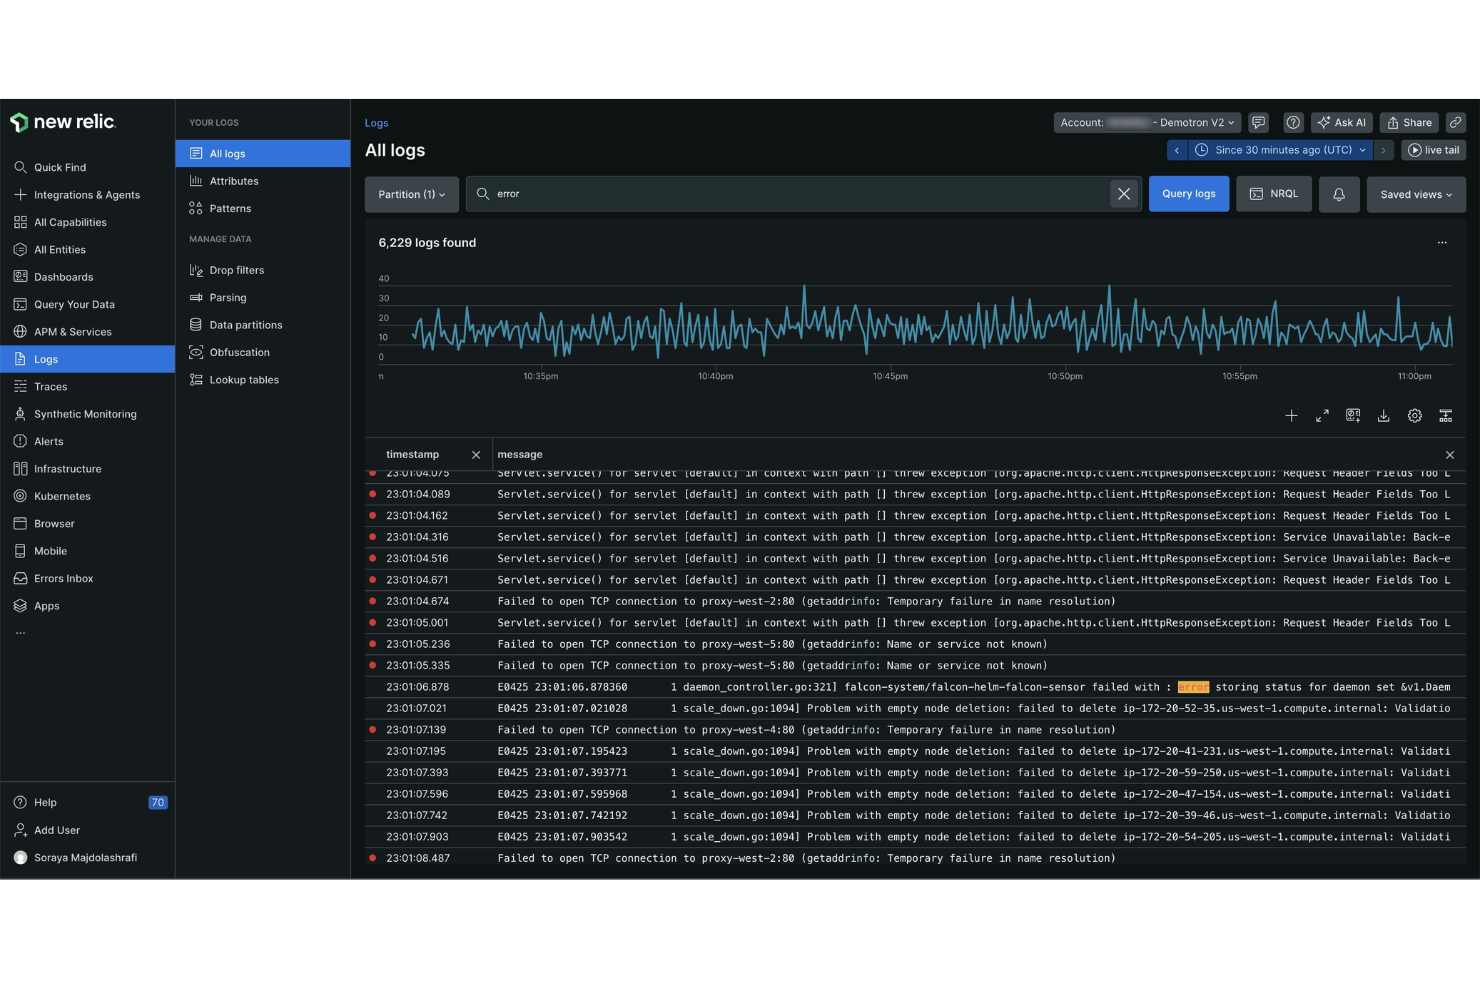1480x987 pixels.
Task: Open the Partition filter dropdown
Action: click(x=411, y=194)
